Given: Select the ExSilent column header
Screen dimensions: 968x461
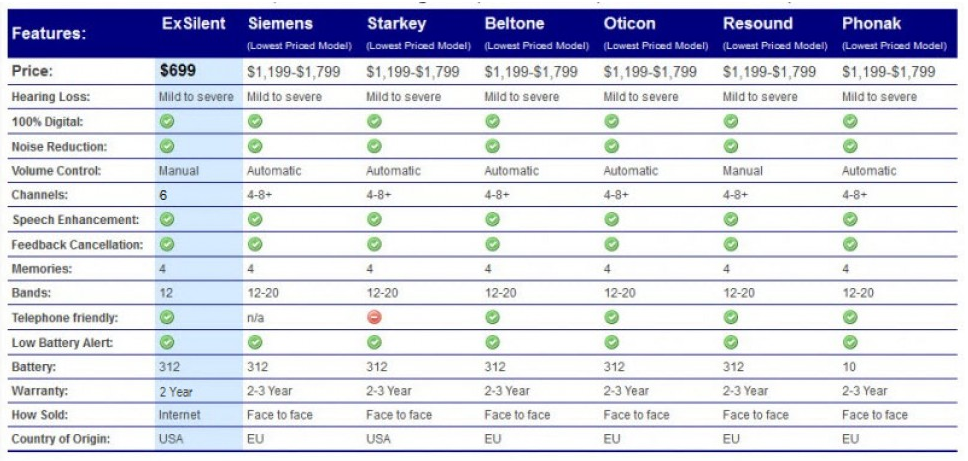Looking at the screenshot, I should click(x=194, y=25).
